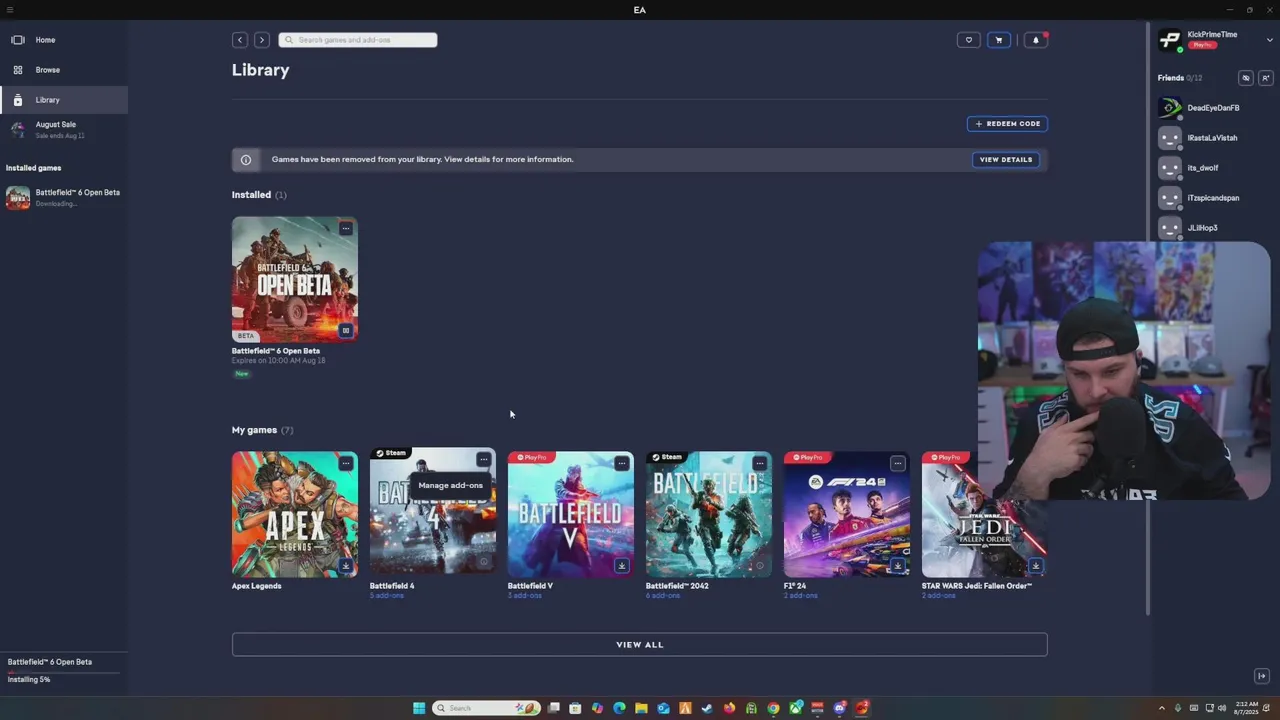Click download icon on Star Wars Jedi tile
The height and width of the screenshot is (720, 1280).
(1035, 566)
